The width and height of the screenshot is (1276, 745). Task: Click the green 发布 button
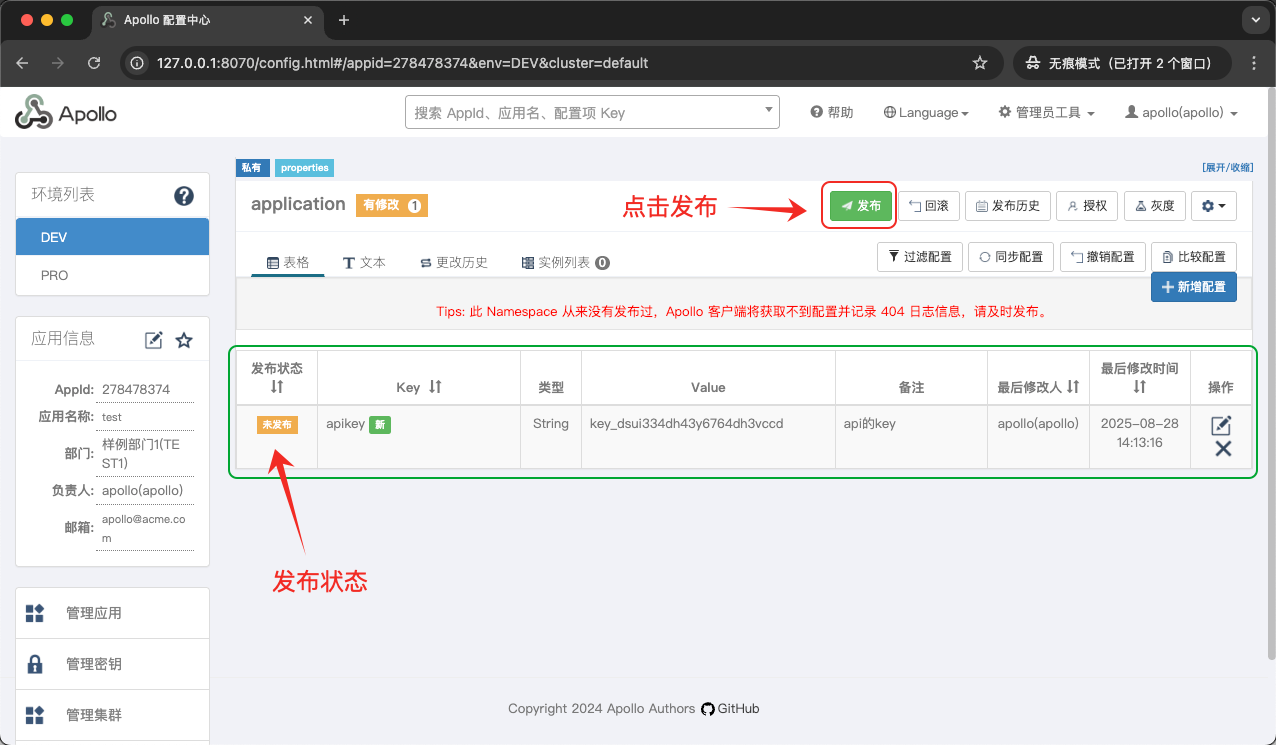[x=860, y=206]
